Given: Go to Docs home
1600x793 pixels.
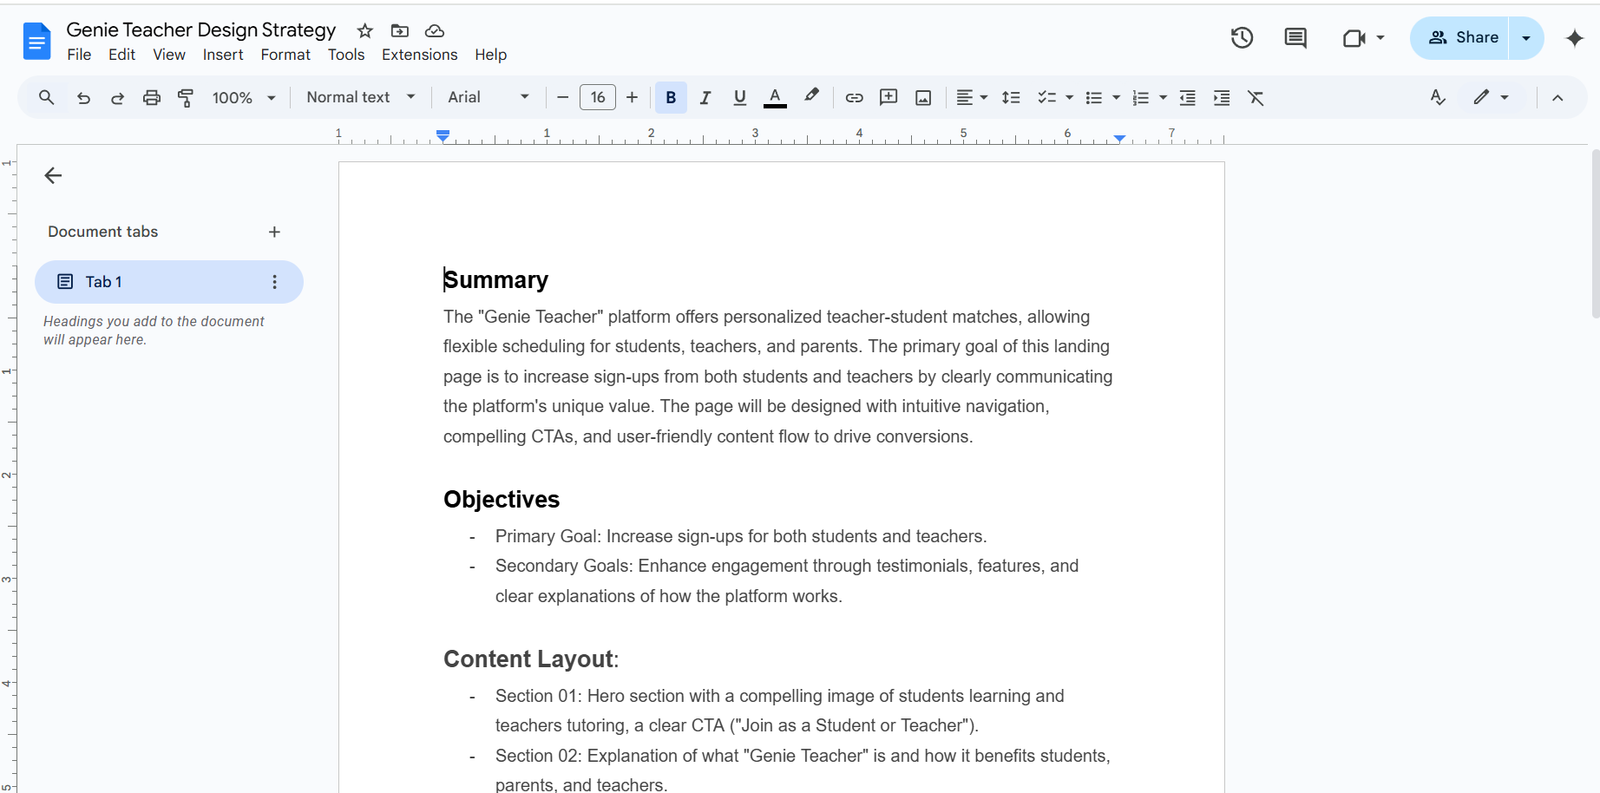Looking at the screenshot, I should coord(37,41).
